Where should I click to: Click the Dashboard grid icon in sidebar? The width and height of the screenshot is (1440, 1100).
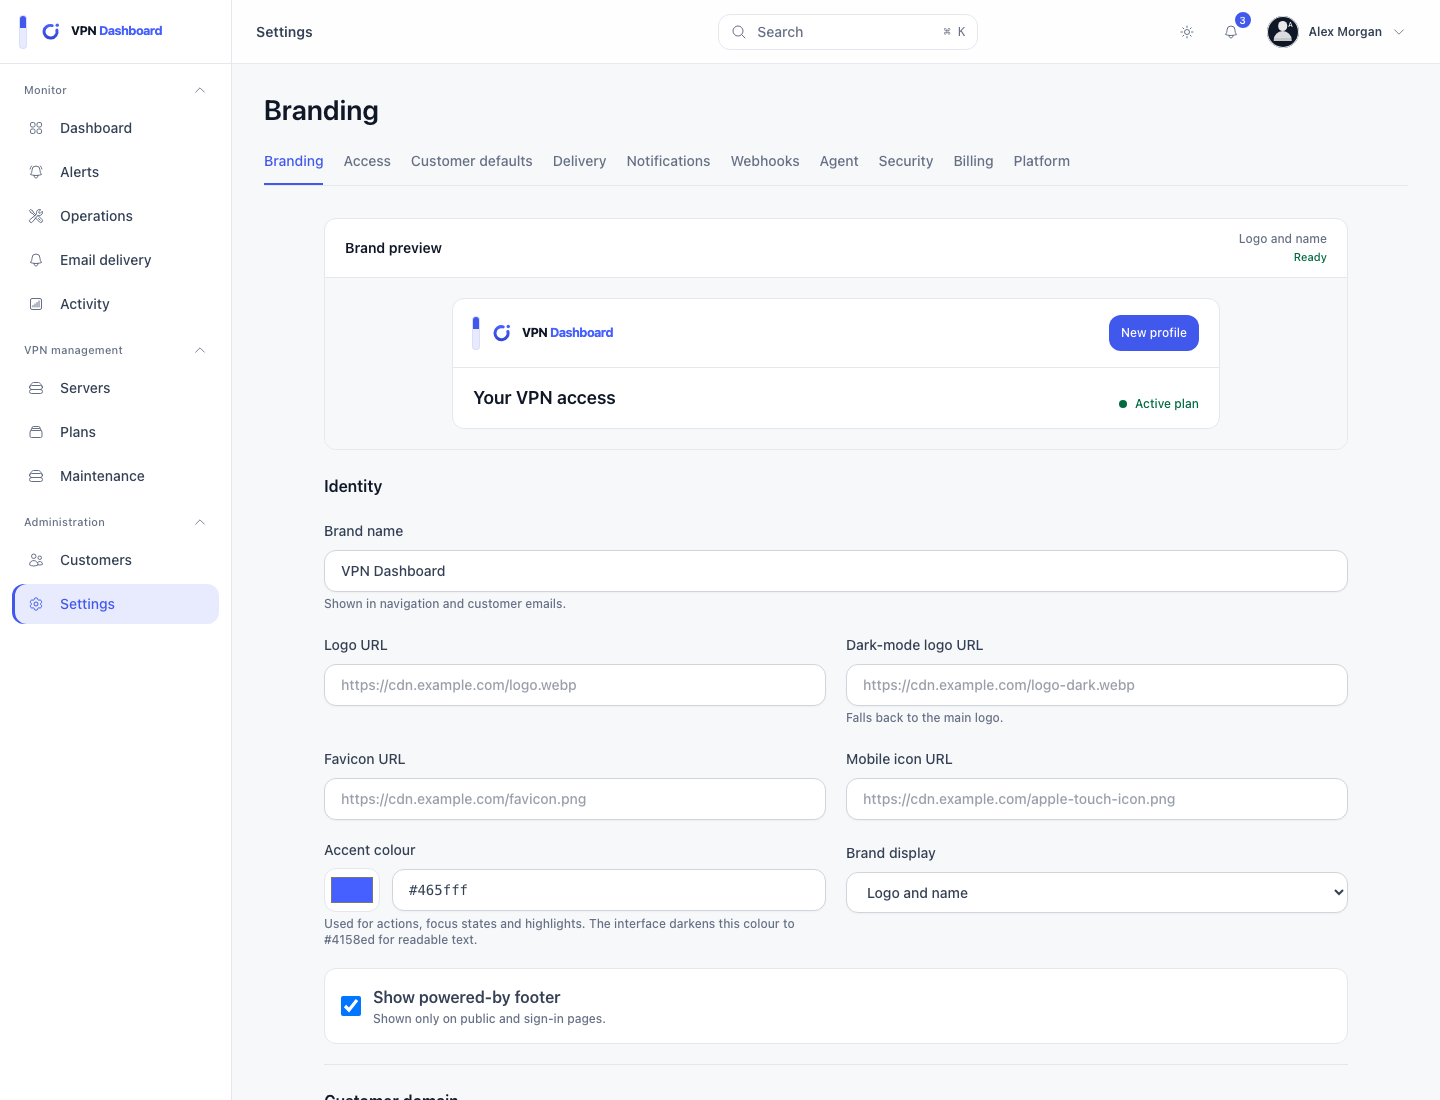tap(36, 128)
